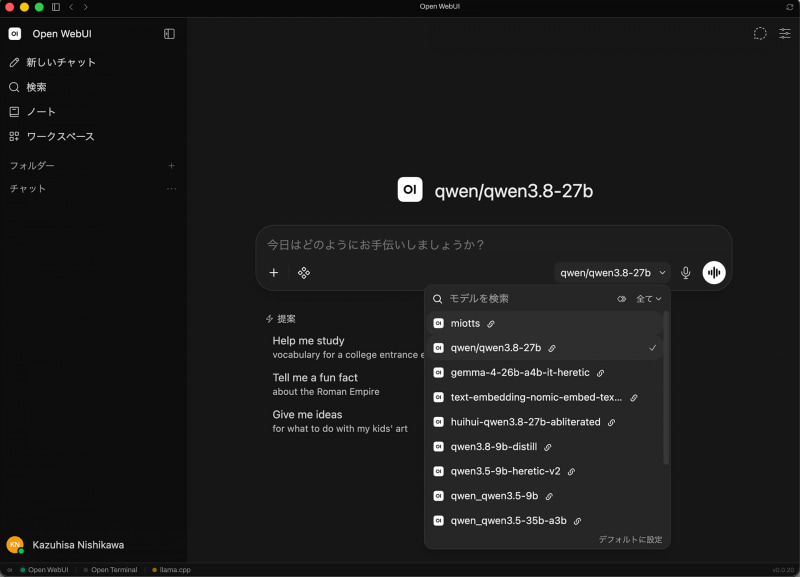Image resolution: width=800 pixels, height=577 pixels.
Task: Collapse the sidebar using the panel icon
Action: tap(169, 34)
